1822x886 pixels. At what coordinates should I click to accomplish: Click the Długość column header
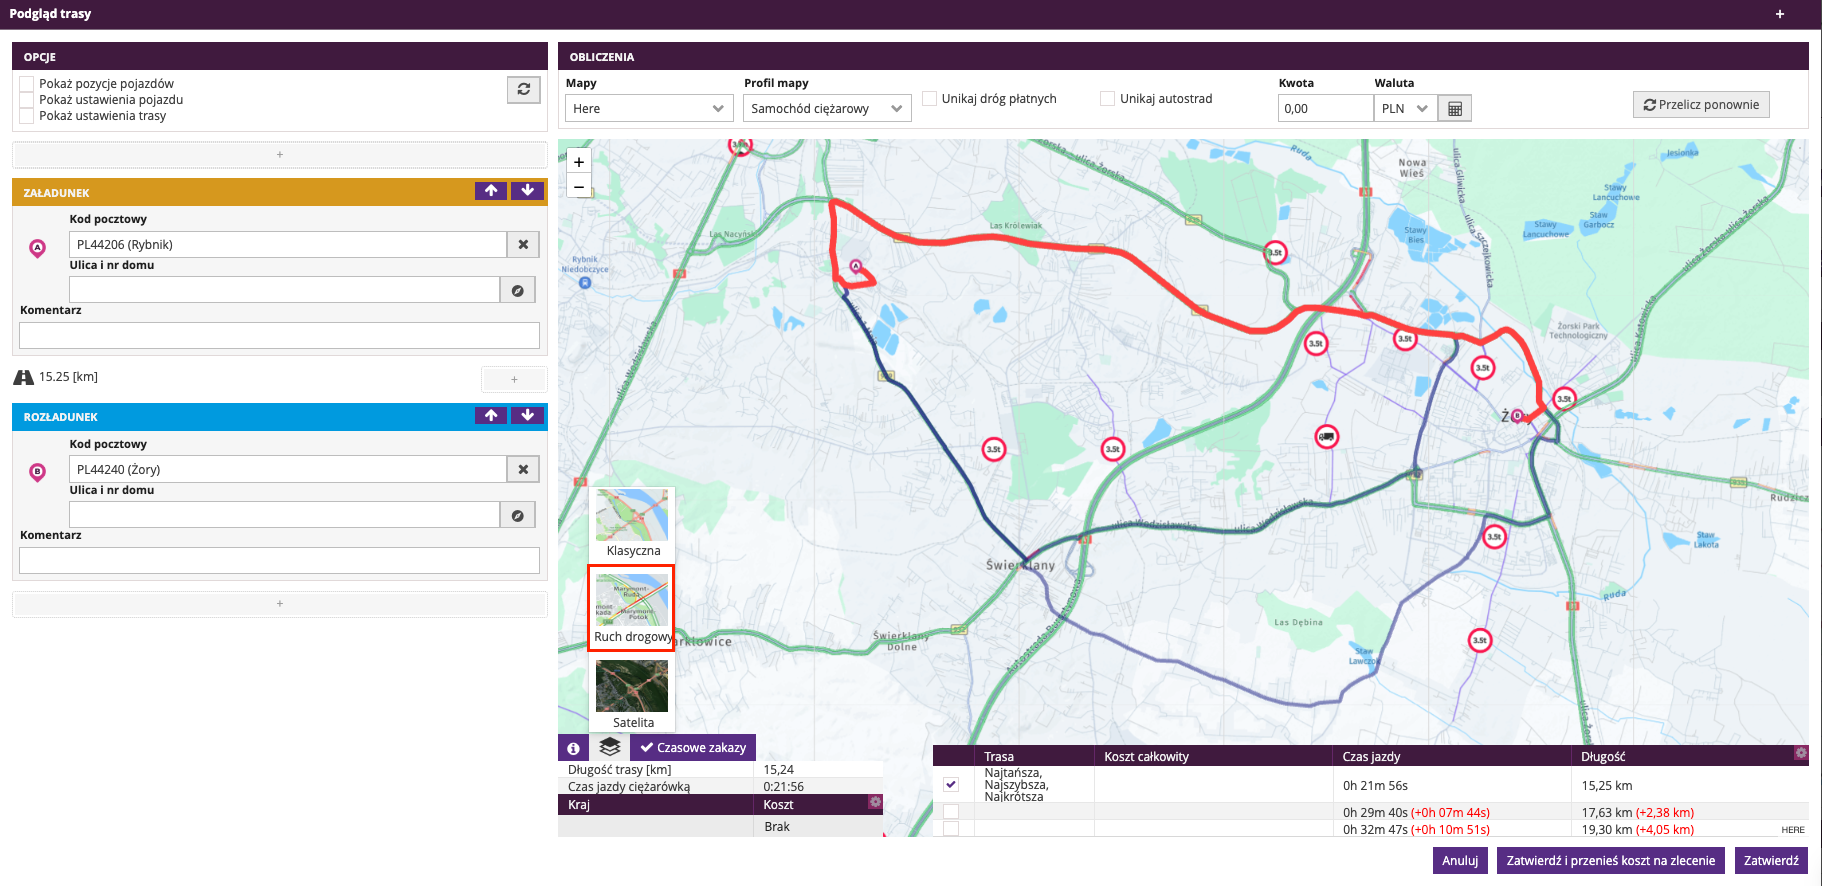(x=1689, y=756)
